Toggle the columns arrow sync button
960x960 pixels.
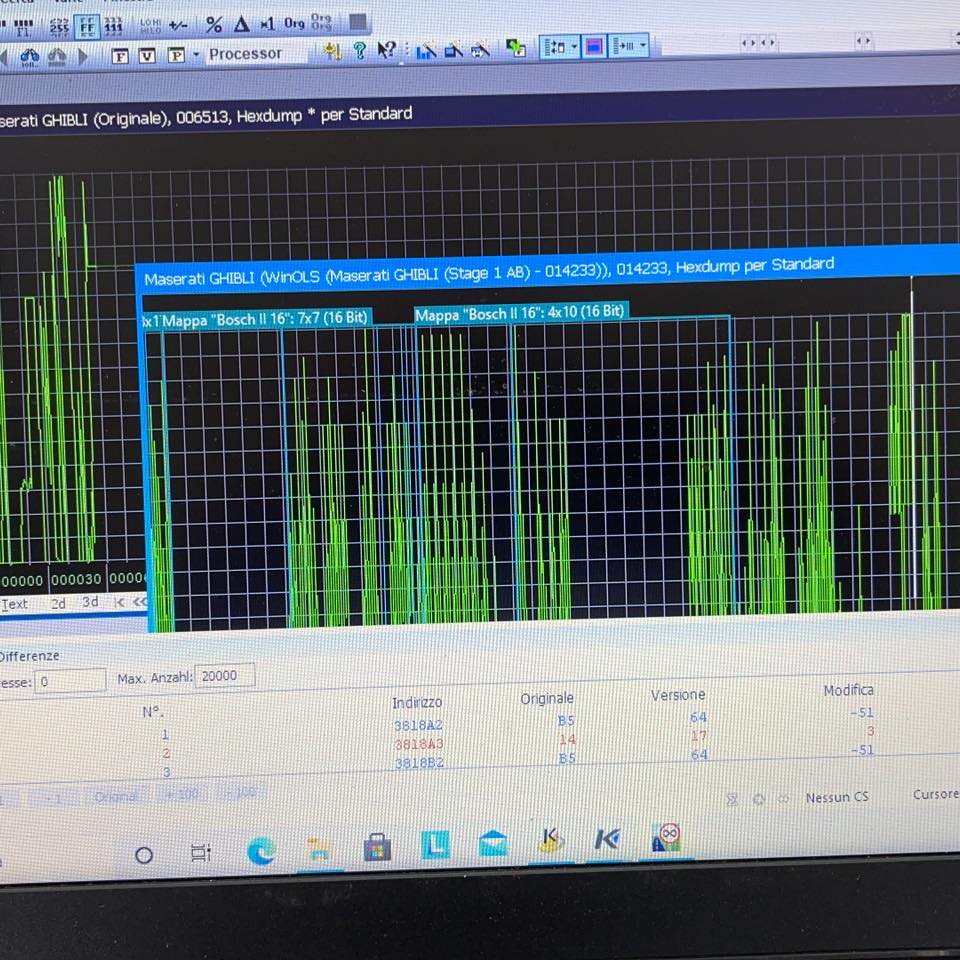click(x=625, y=46)
